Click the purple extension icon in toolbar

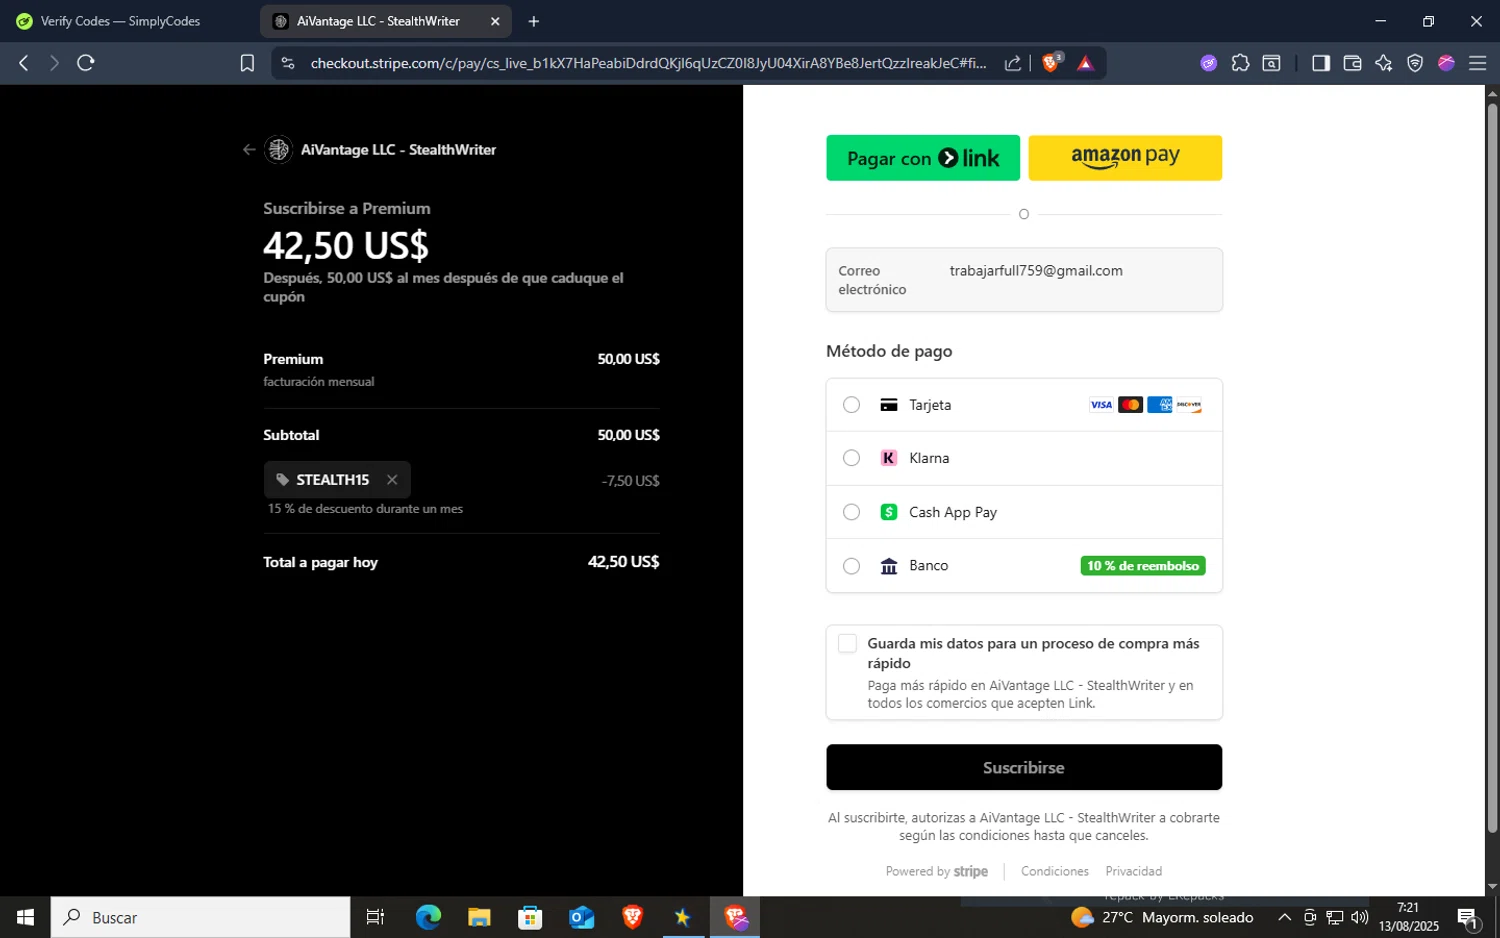point(1209,63)
